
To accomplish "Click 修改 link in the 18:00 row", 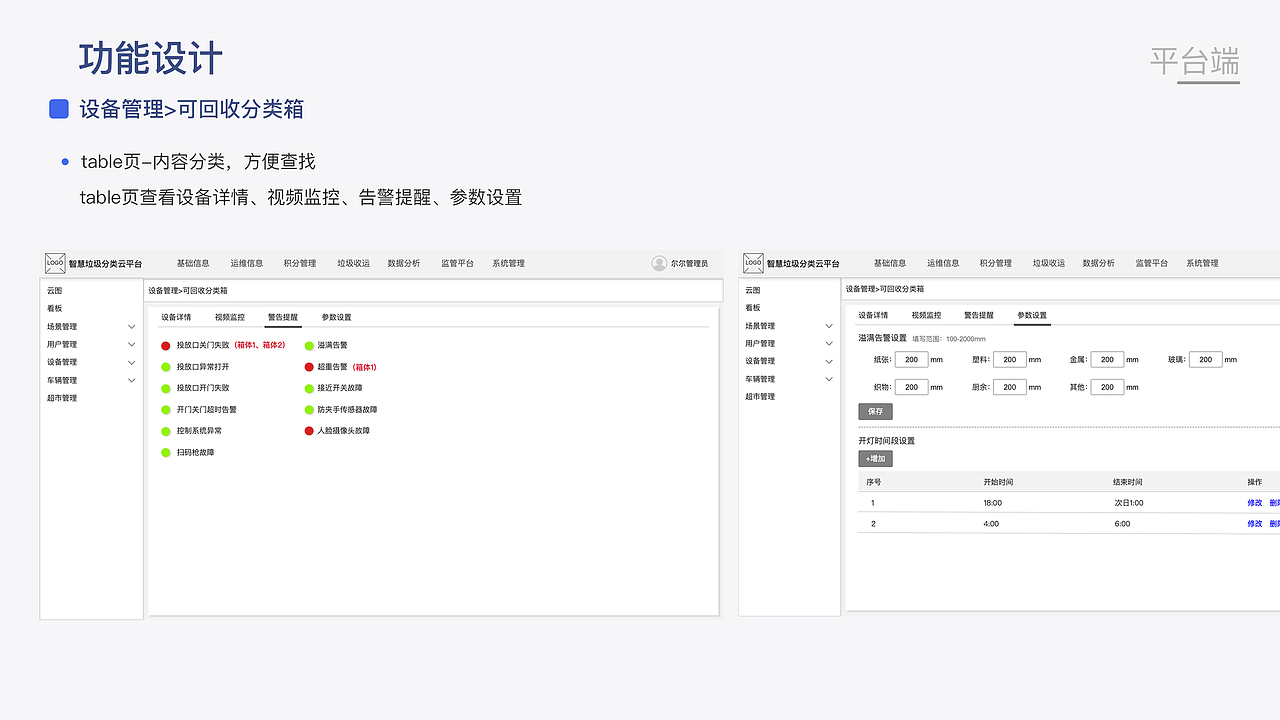I will [x=1254, y=503].
